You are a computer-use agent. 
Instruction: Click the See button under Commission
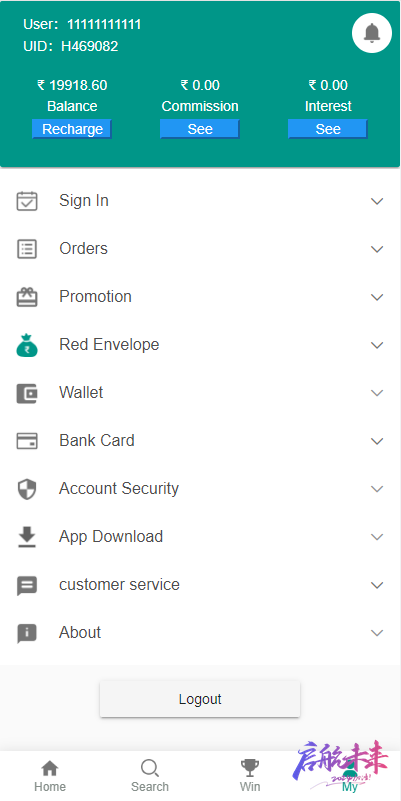point(200,129)
